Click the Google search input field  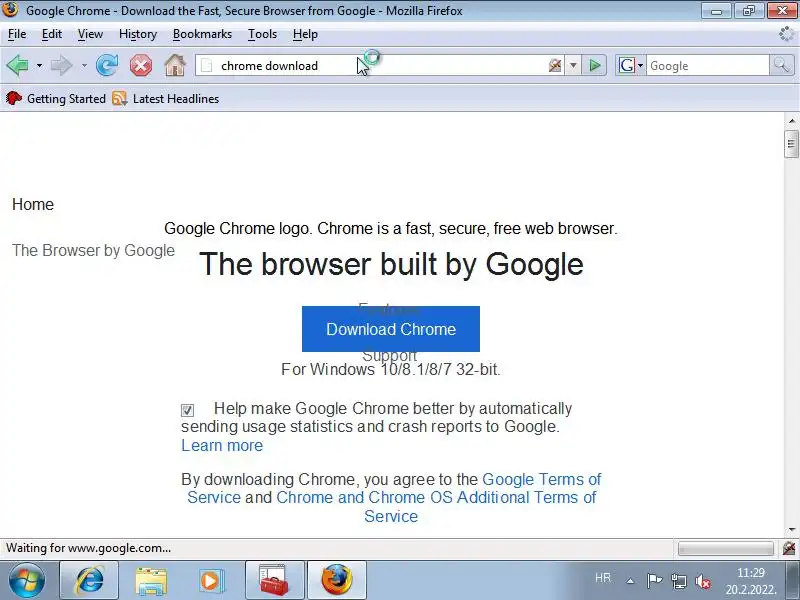pyautogui.click(x=708, y=65)
